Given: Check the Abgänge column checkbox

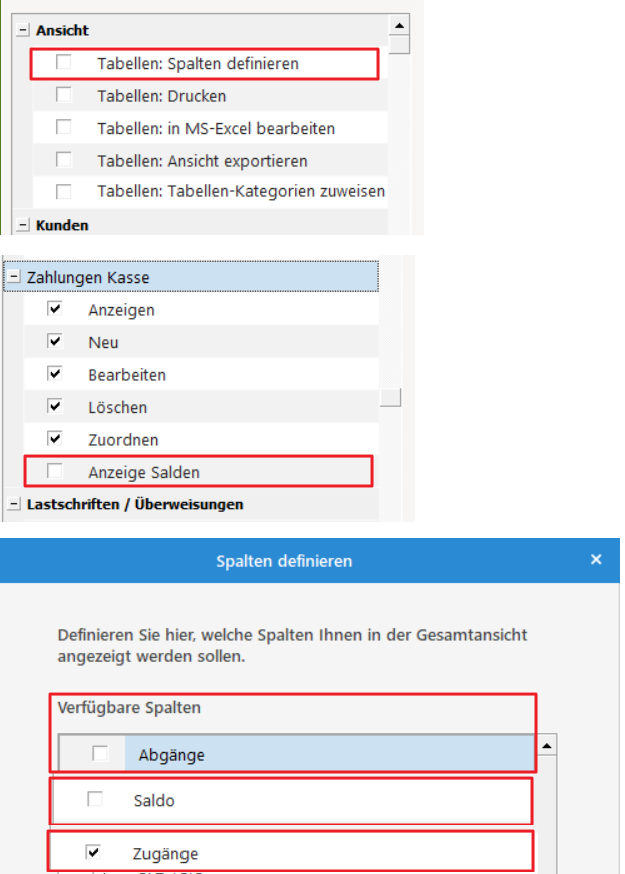Looking at the screenshot, I should (x=100, y=754).
